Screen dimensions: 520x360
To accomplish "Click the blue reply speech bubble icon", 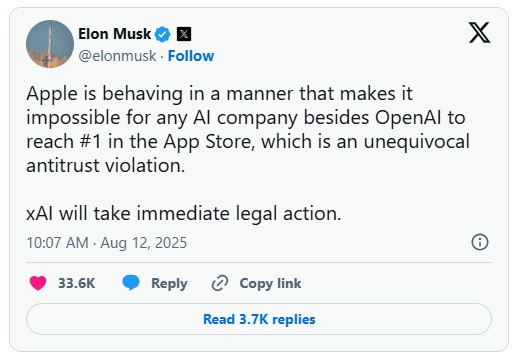I will (131, 283).
